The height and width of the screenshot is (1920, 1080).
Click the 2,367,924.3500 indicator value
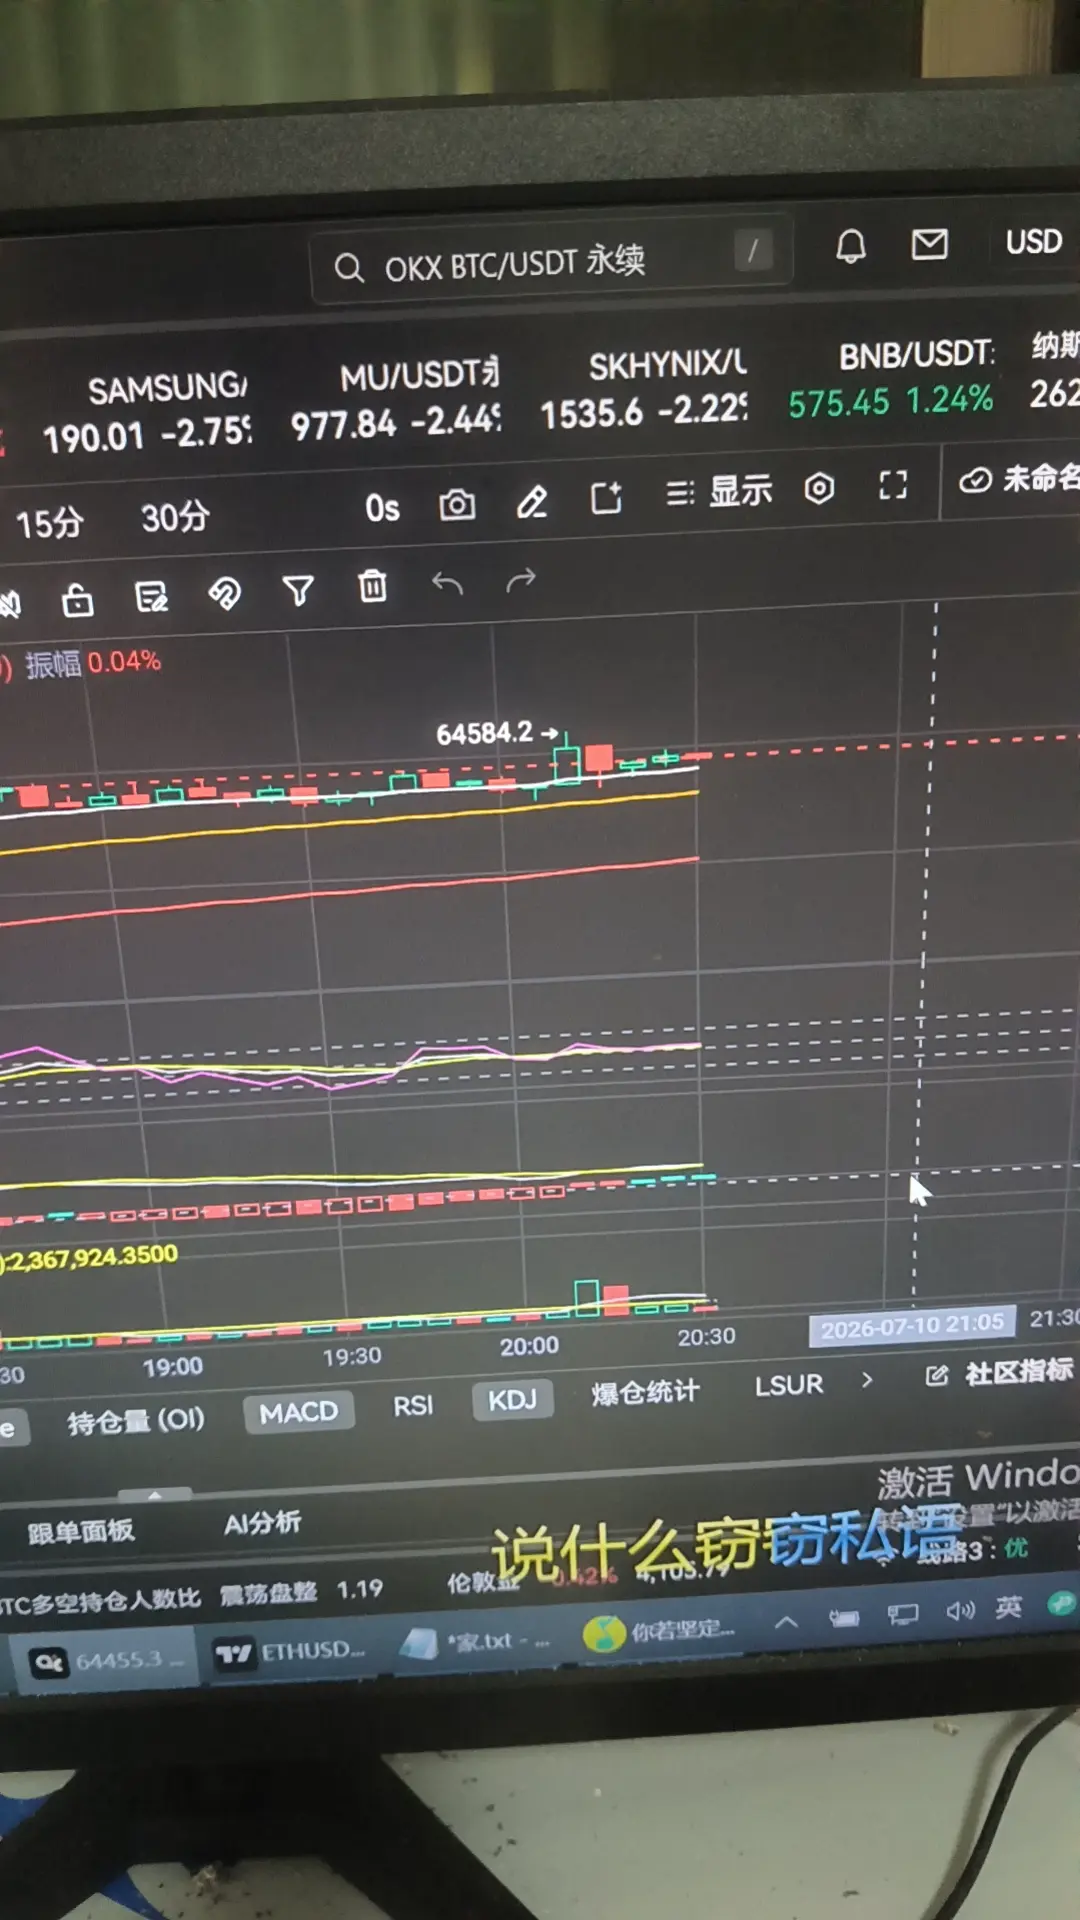coord(91,1258)
